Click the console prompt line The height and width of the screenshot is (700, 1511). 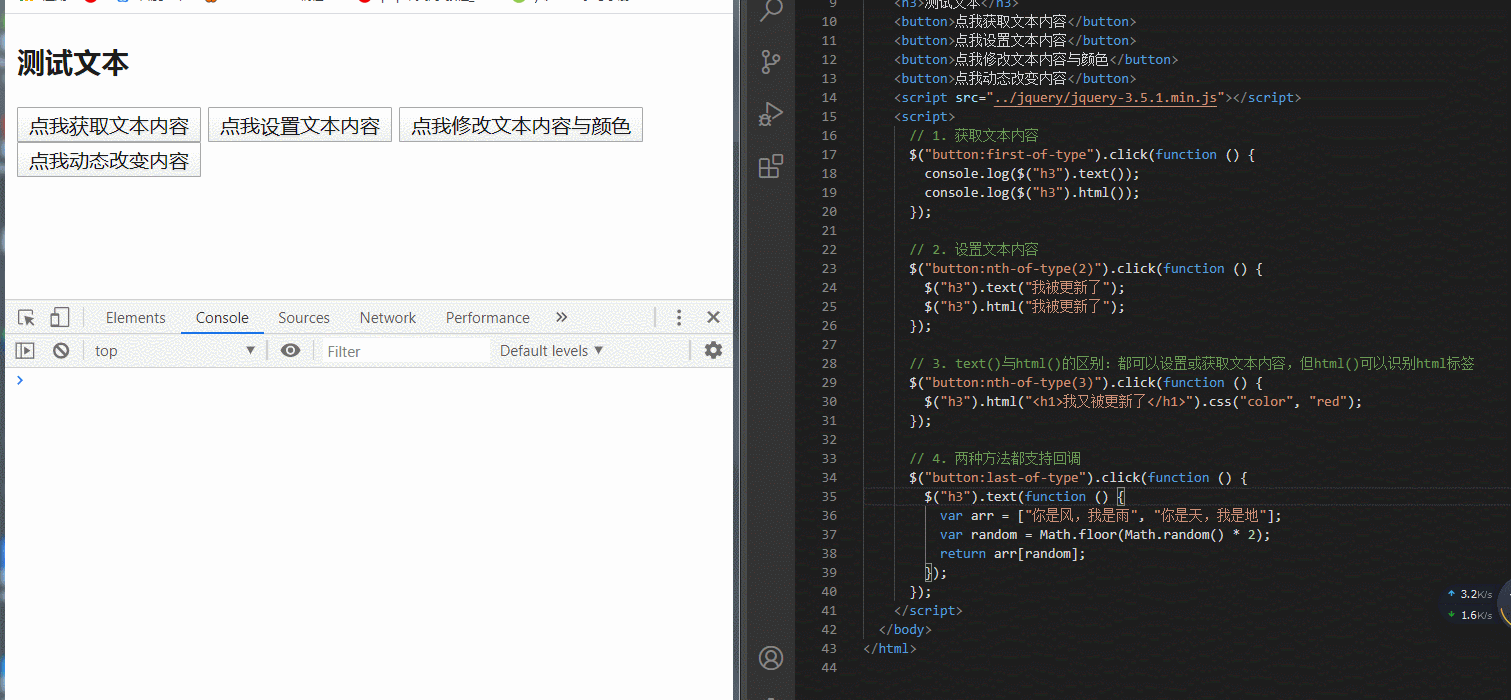tap(369, 380)
